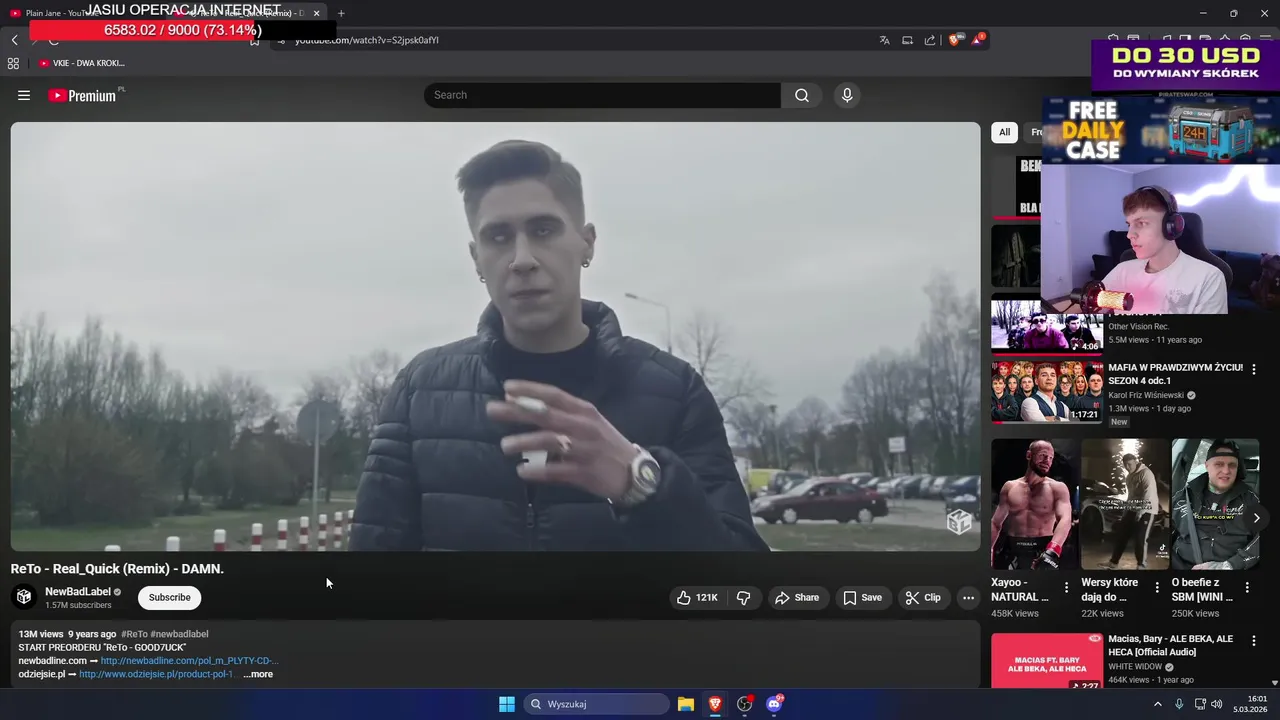This screenshot has height=720, width=1280.
Task: Click the search magnifier button
Action: [x=802, y=95]
